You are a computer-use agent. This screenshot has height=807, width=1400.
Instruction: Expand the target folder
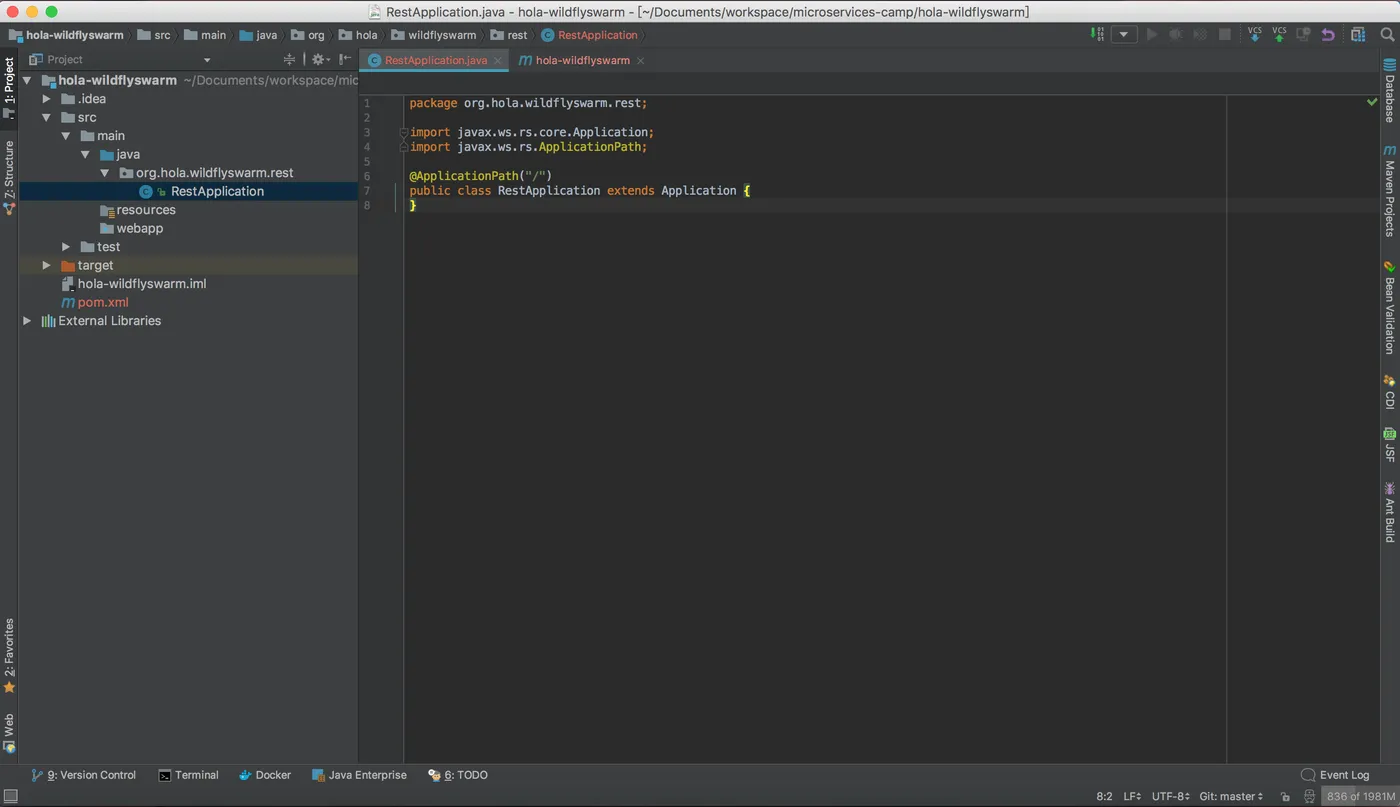(46, 266)
